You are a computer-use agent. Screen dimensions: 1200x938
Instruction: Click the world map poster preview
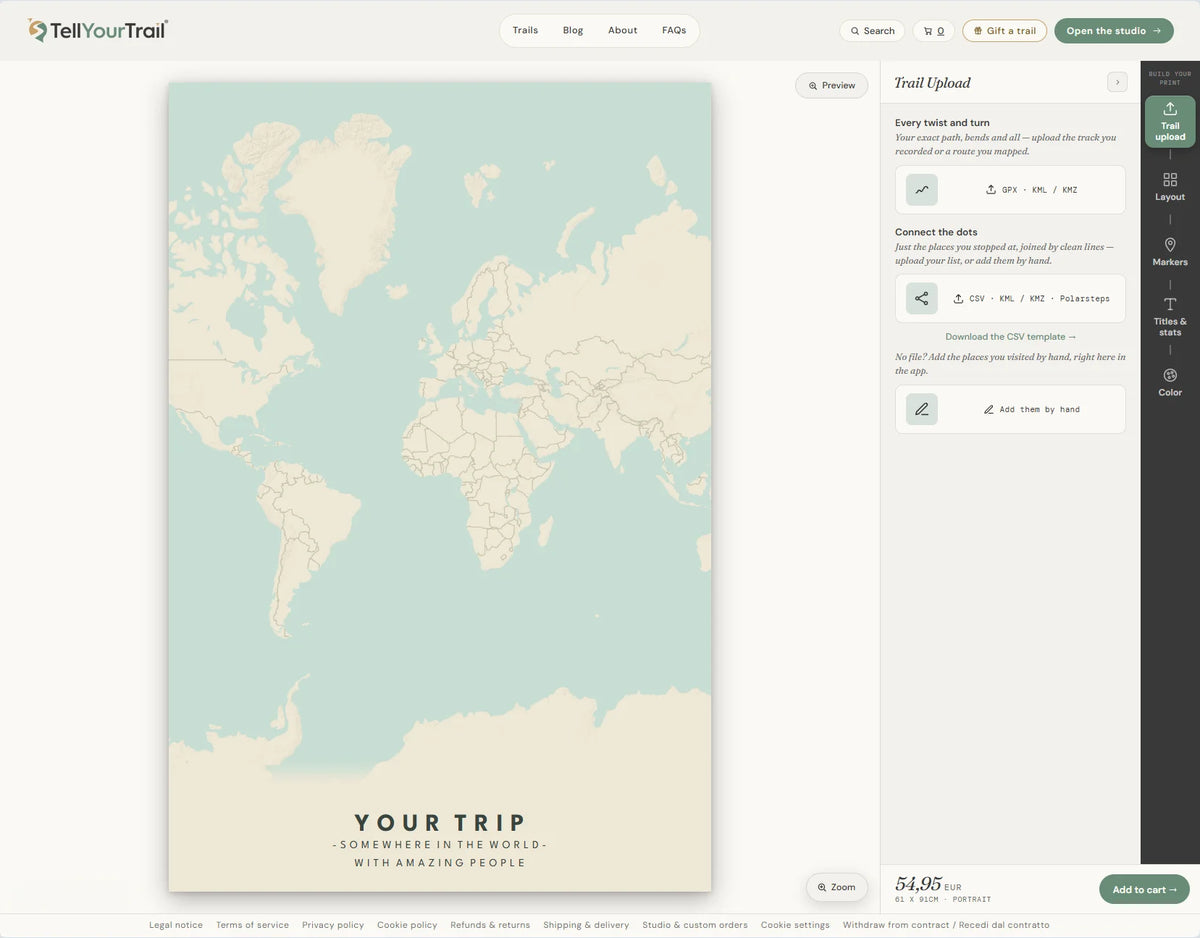click(440, 487)
